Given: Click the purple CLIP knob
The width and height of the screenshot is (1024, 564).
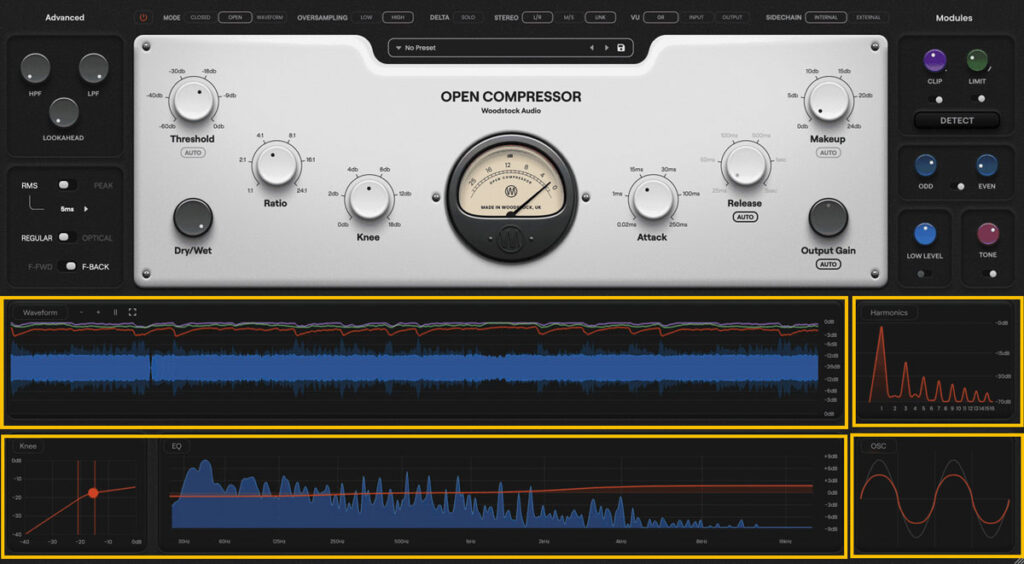Looking at the screenshot, I should (935, 61).
